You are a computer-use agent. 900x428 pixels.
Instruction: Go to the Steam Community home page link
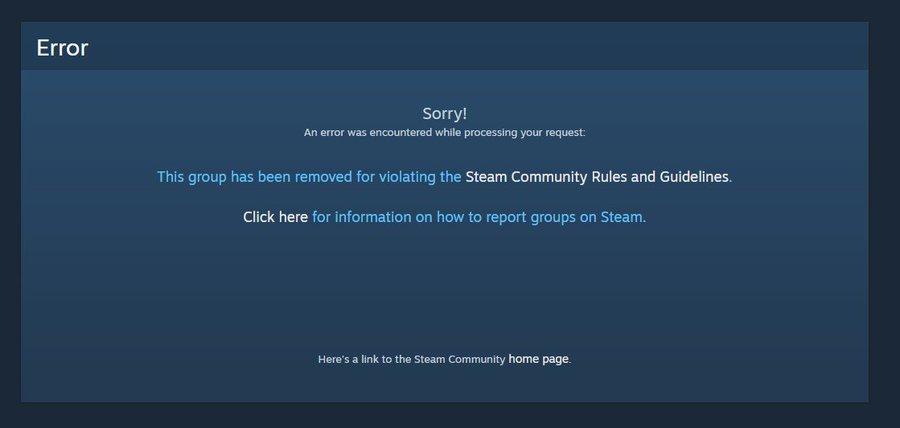(538, 359)
